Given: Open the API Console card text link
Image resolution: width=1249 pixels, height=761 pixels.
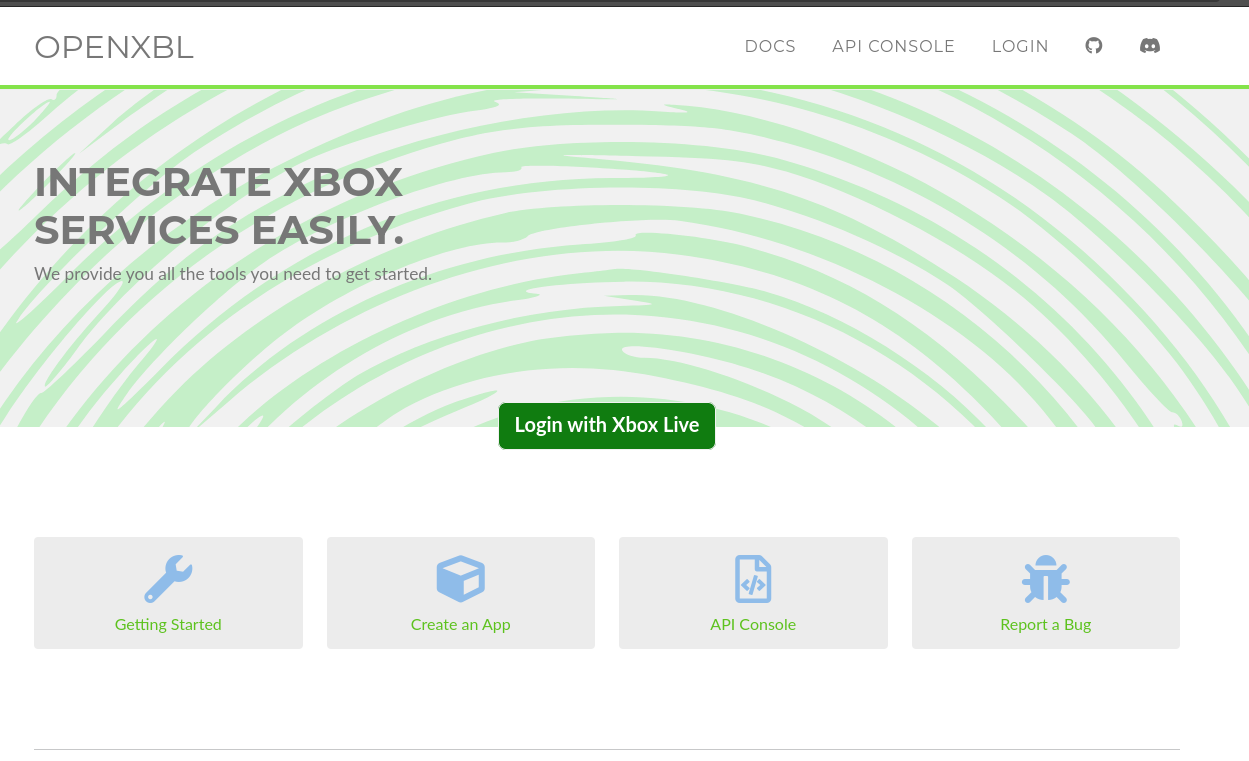Looking at the screenshot, I should [753, 625].
